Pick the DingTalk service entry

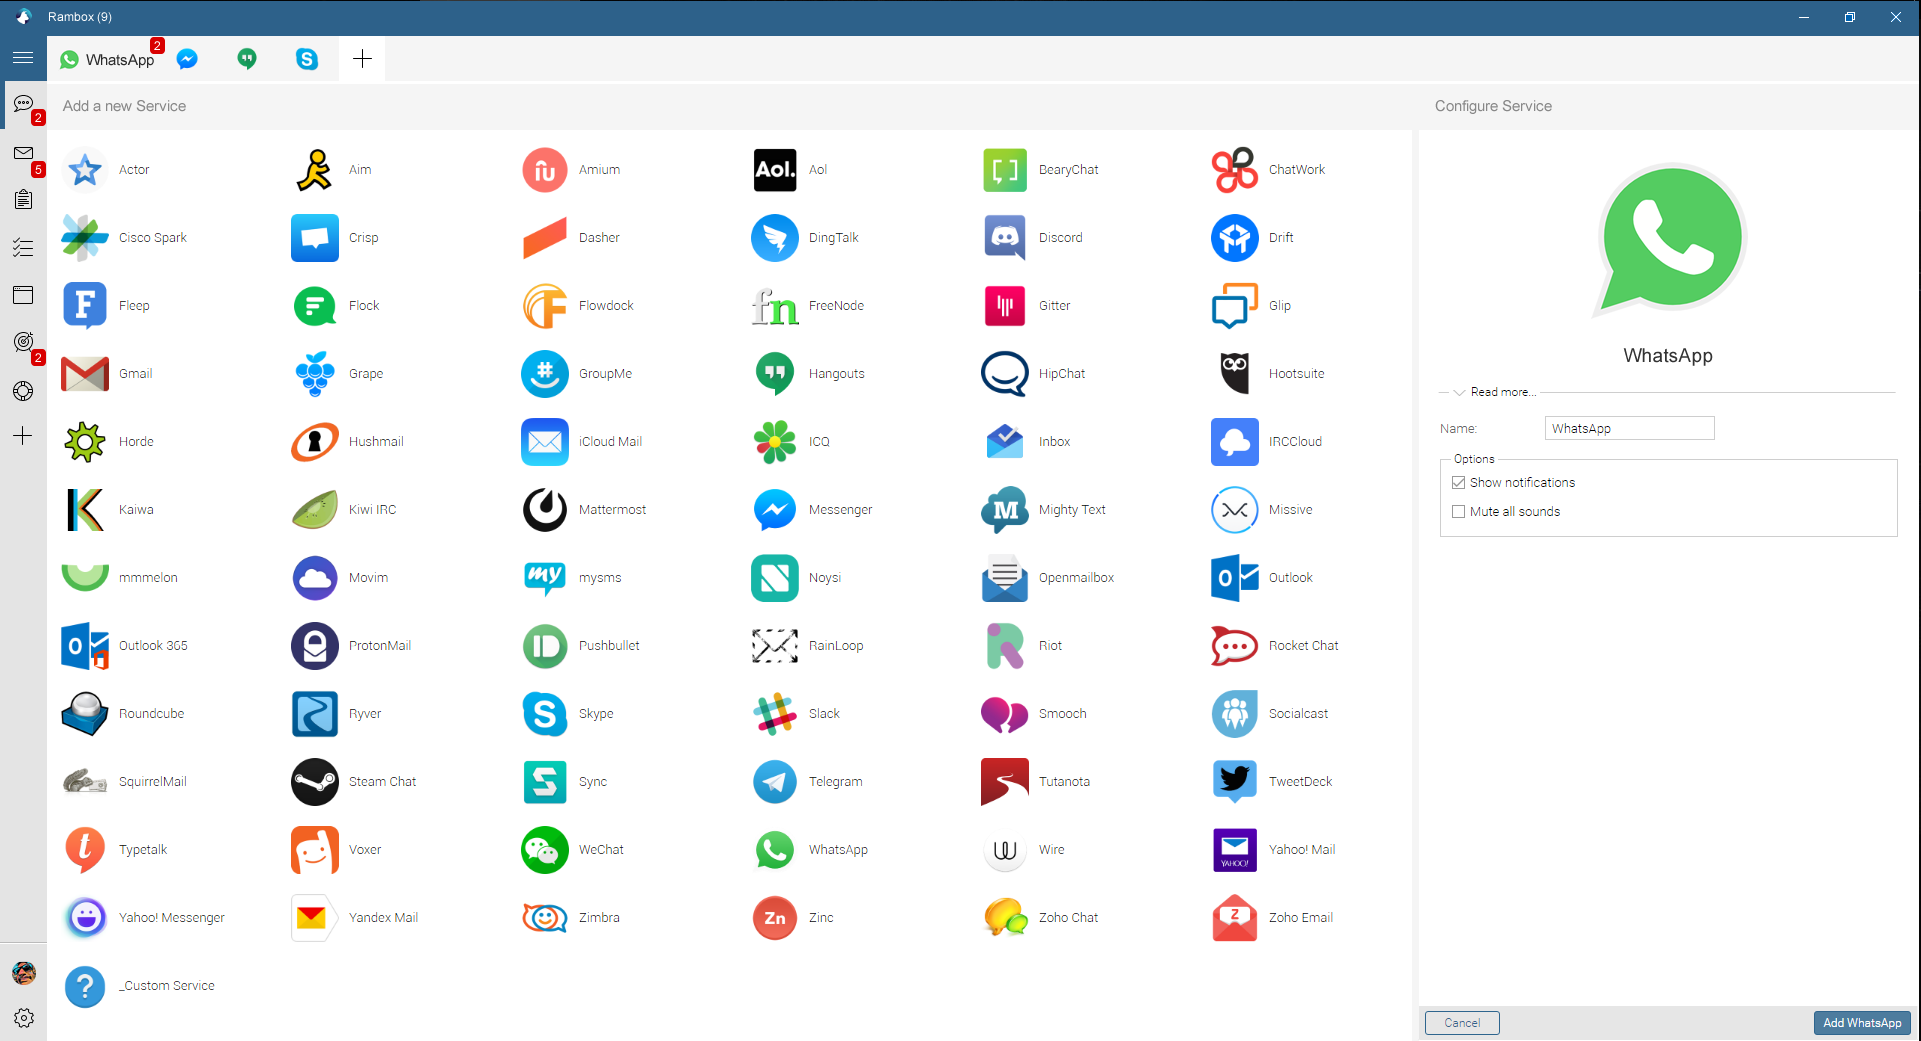[805, 238]
